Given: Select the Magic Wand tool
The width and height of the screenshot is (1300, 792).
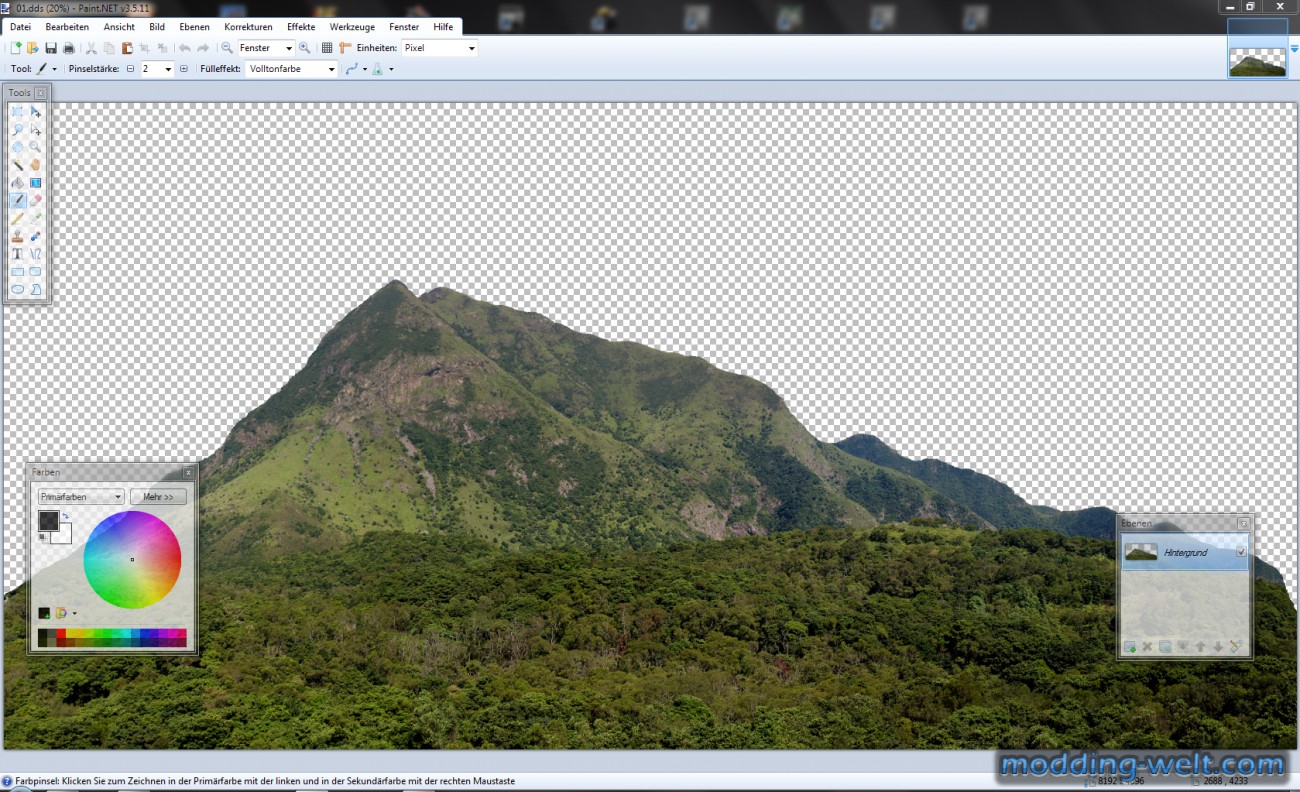Looking at the screenshot, I should [x=17, y=165].
